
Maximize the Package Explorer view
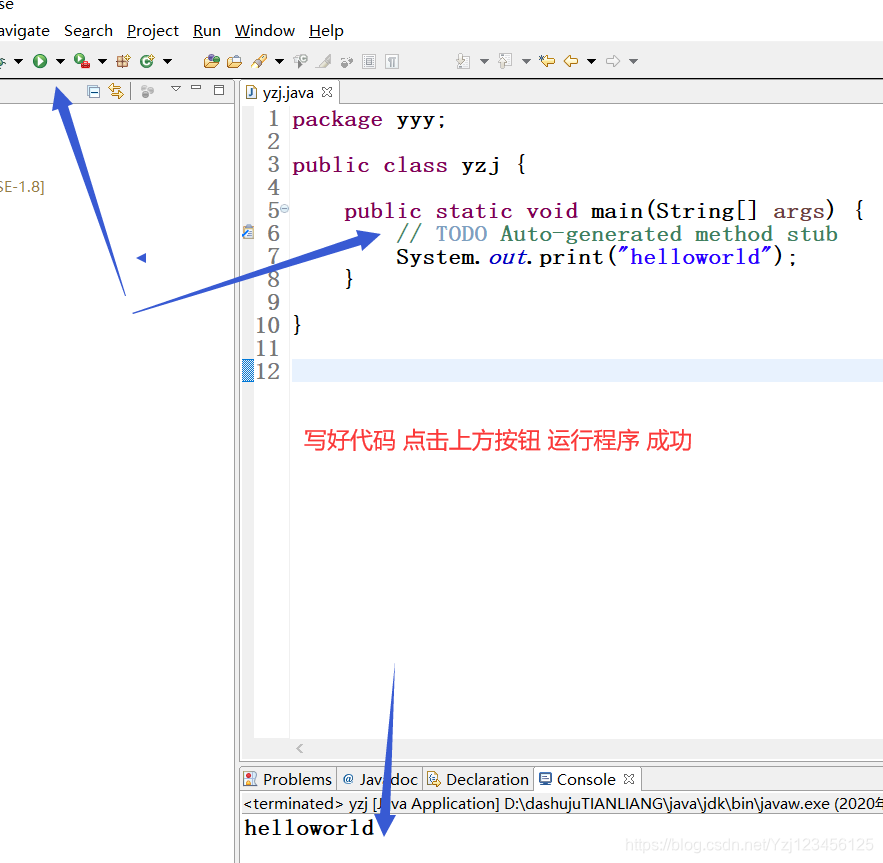click(x=219, y=90)
